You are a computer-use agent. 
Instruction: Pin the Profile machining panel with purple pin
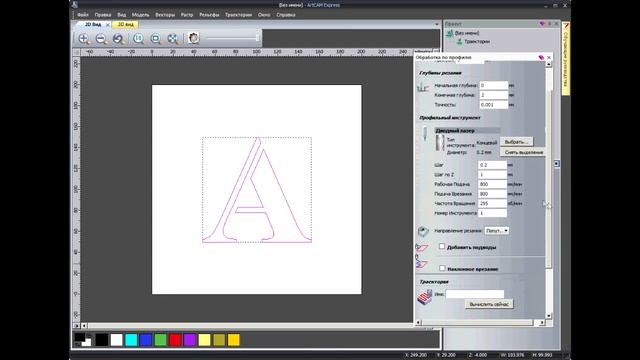pos(541,58)
